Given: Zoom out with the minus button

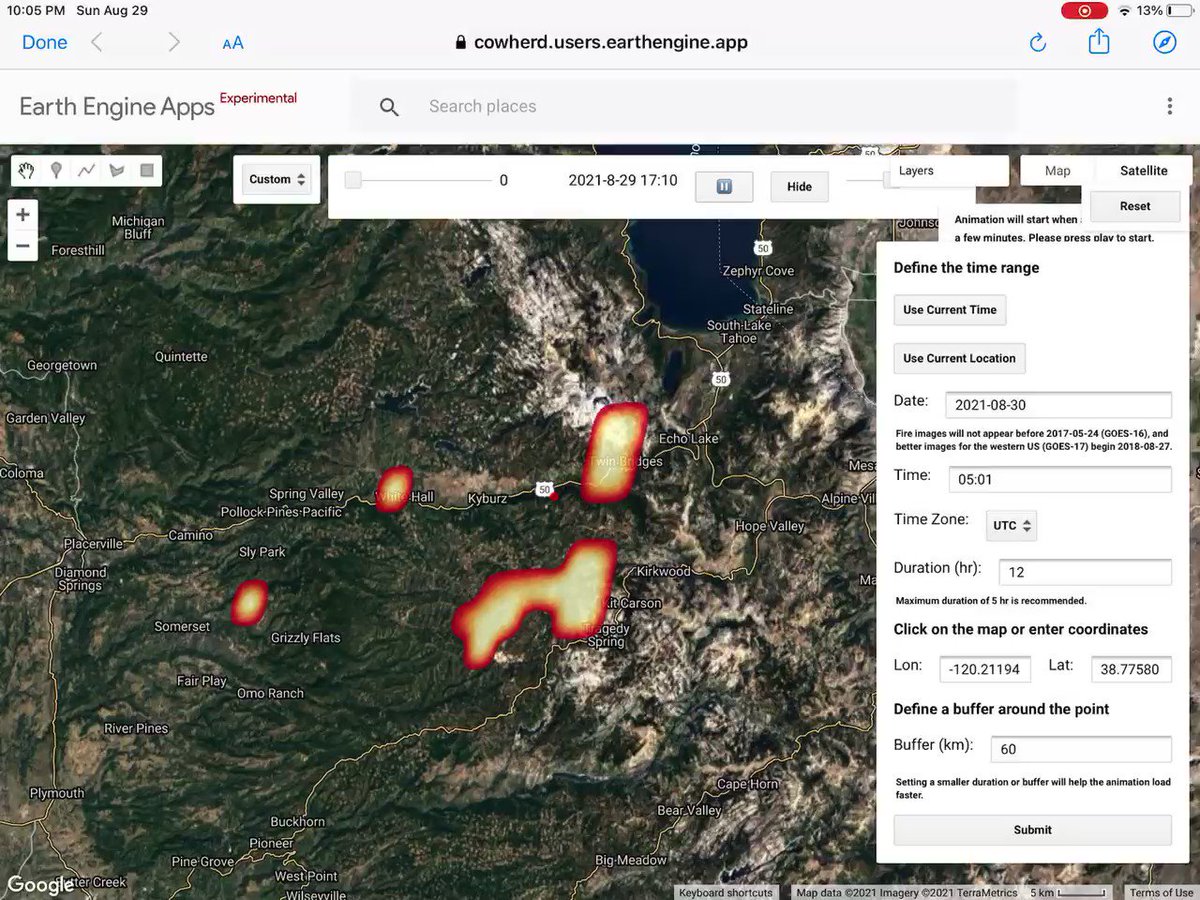Looking at the screenshot, I should tap(23, 245).
